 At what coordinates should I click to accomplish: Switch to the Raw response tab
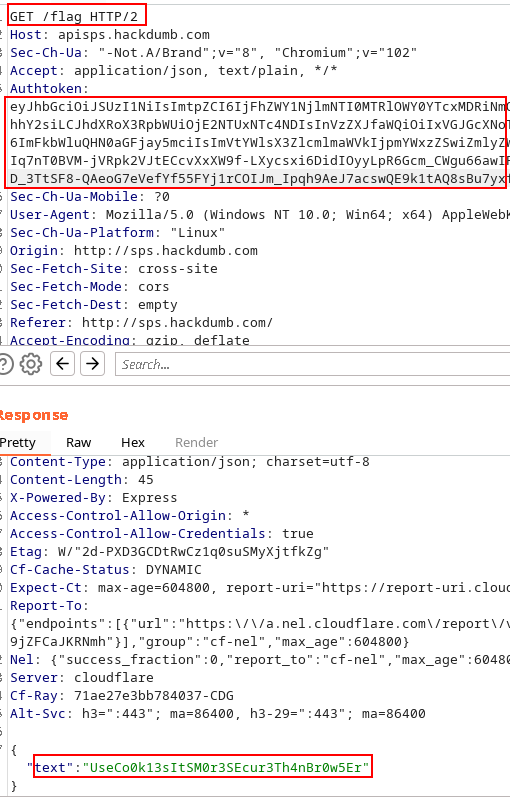[x=79, y=442]
